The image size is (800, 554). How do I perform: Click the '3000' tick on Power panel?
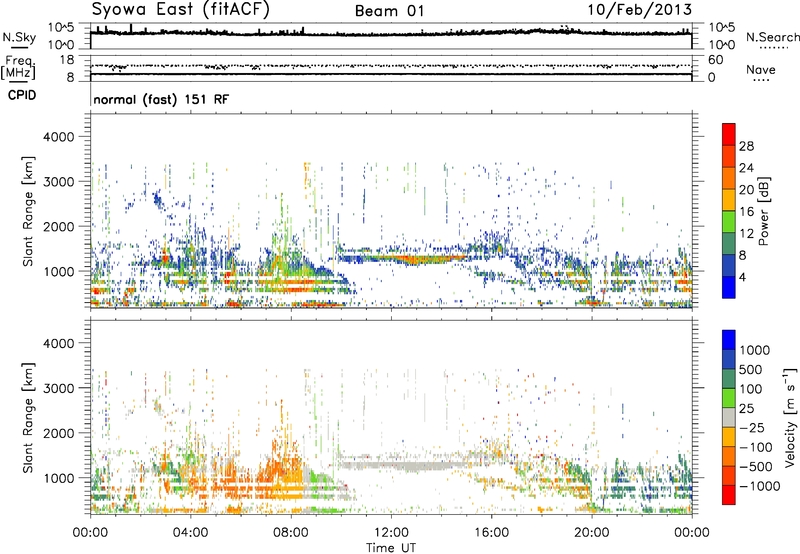[58, 182]
